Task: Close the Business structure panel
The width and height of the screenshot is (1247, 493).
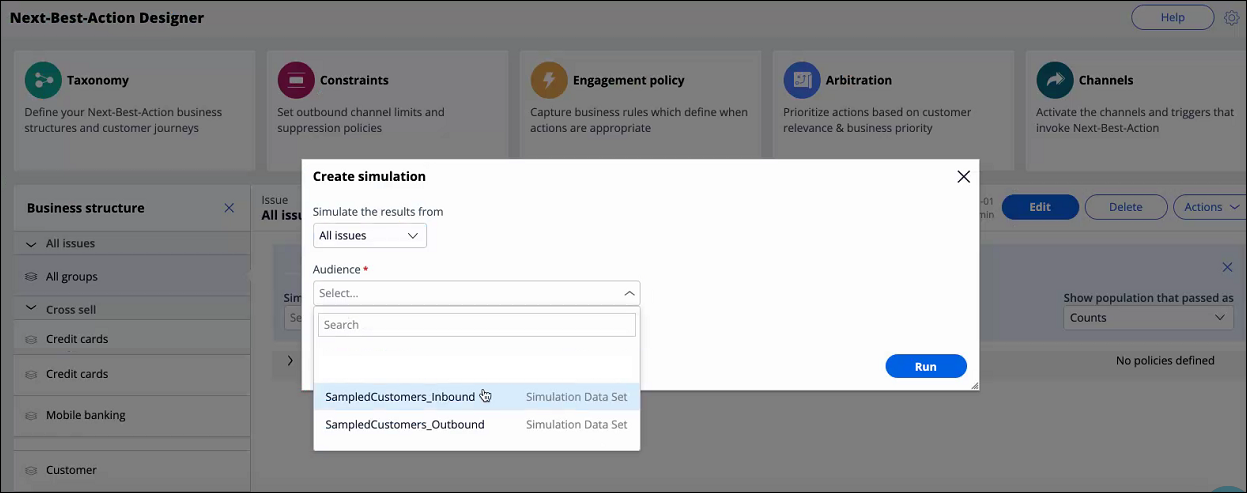Action: click(x=229, y=208)
